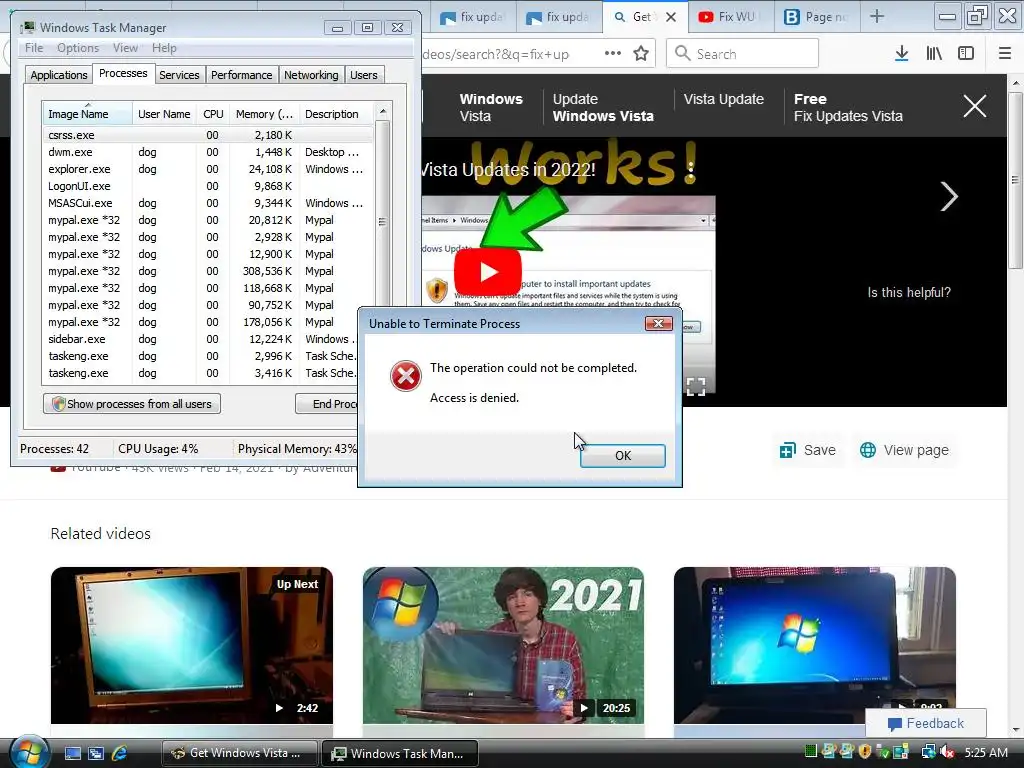This screenshot has height=768, width=1024.
Task: Click the fullscreen icon on the video preview
Action: (696, 387)
